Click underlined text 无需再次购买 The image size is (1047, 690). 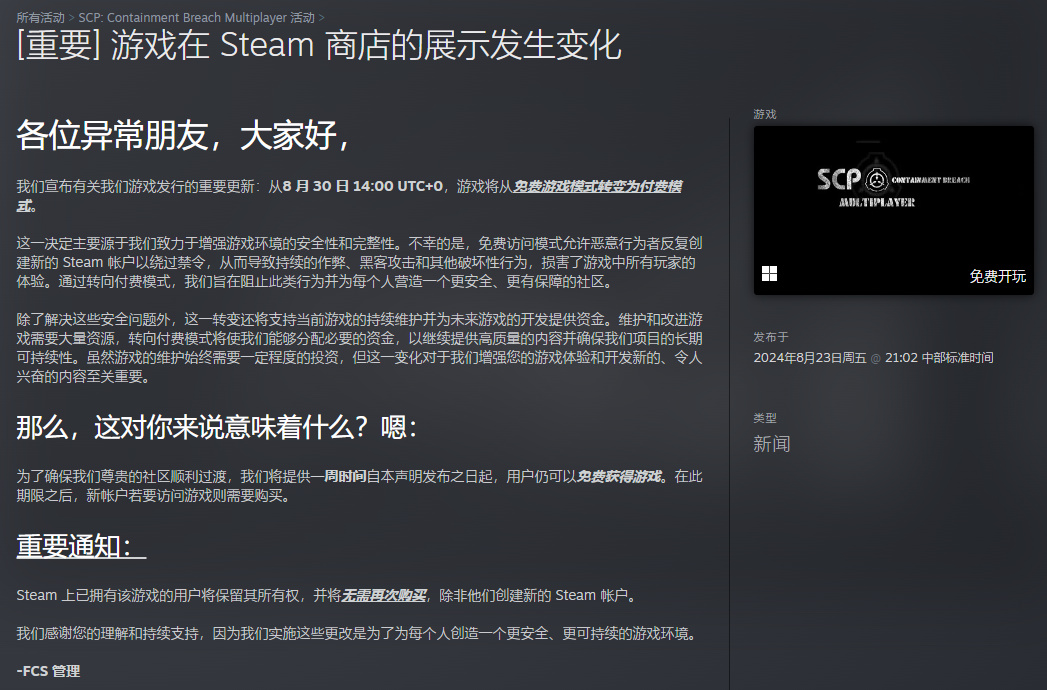(383, 595)
